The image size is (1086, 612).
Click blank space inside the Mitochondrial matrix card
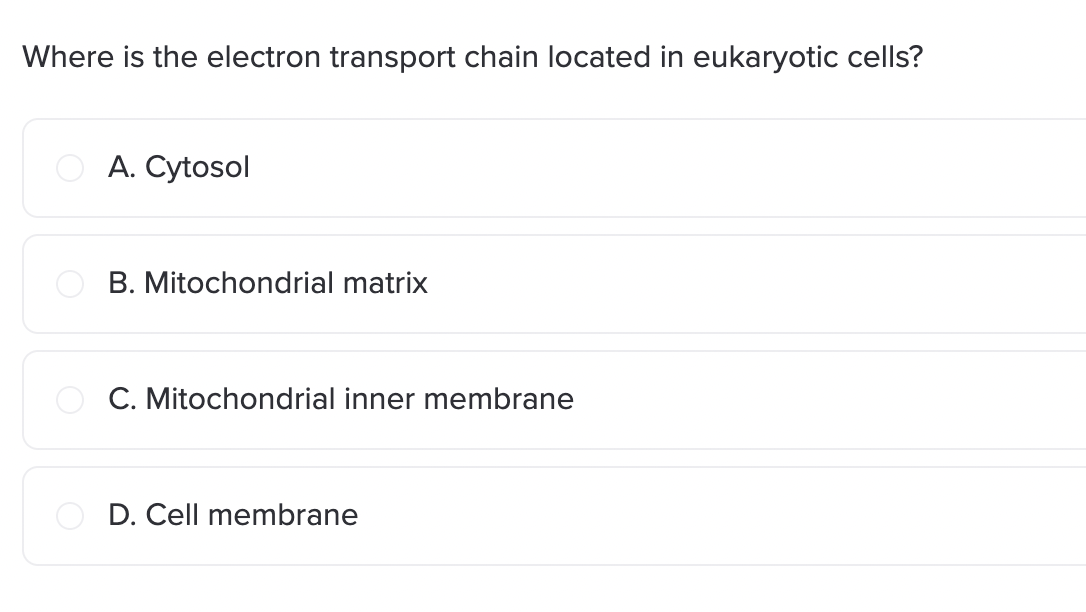coord(755,284)
